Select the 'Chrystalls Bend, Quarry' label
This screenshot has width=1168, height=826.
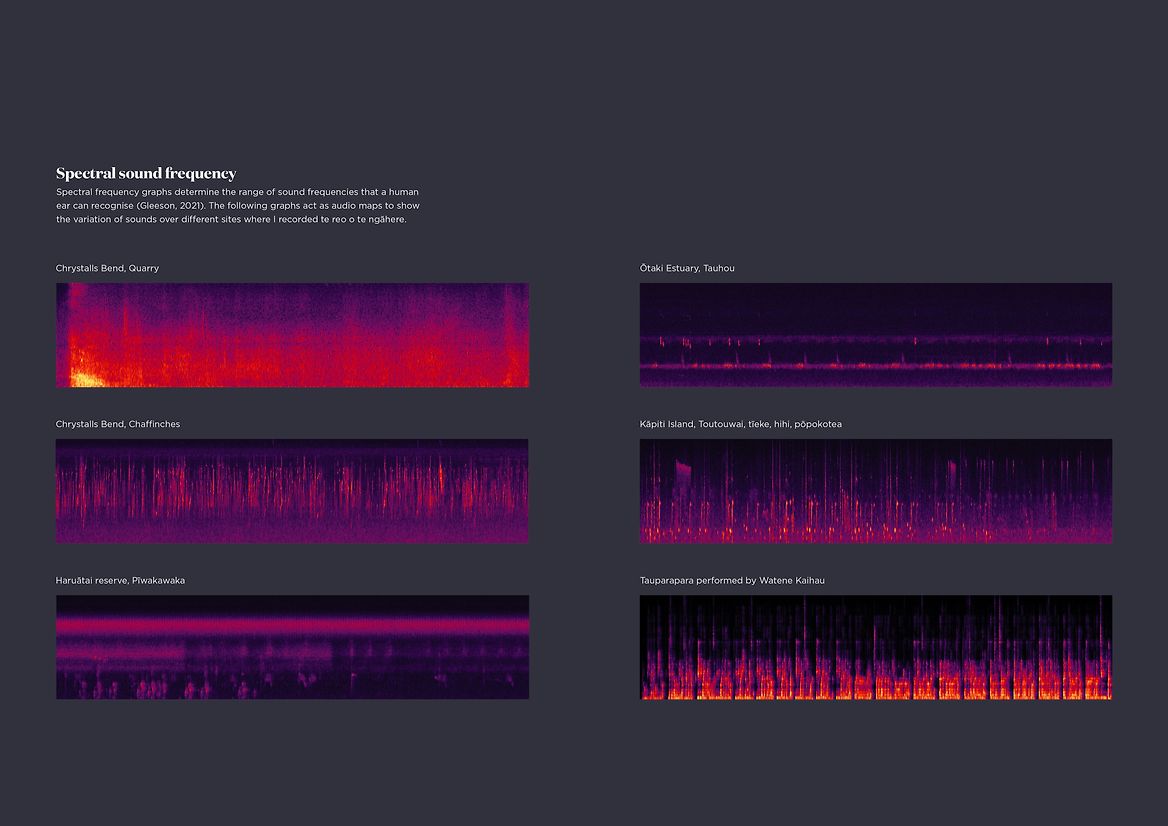point(107,268)
